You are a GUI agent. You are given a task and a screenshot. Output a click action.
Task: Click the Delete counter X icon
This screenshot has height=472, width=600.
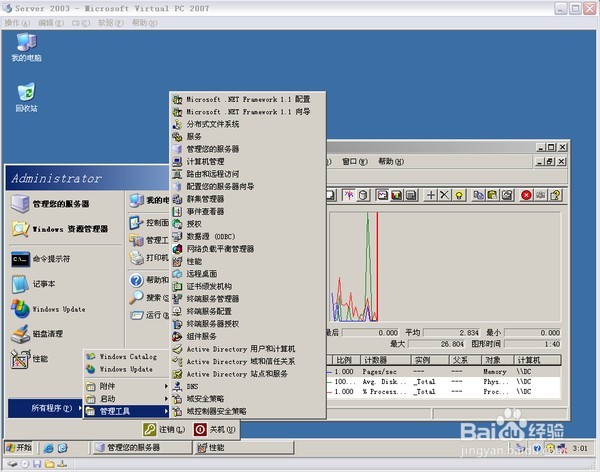click(x=445, y=195)
